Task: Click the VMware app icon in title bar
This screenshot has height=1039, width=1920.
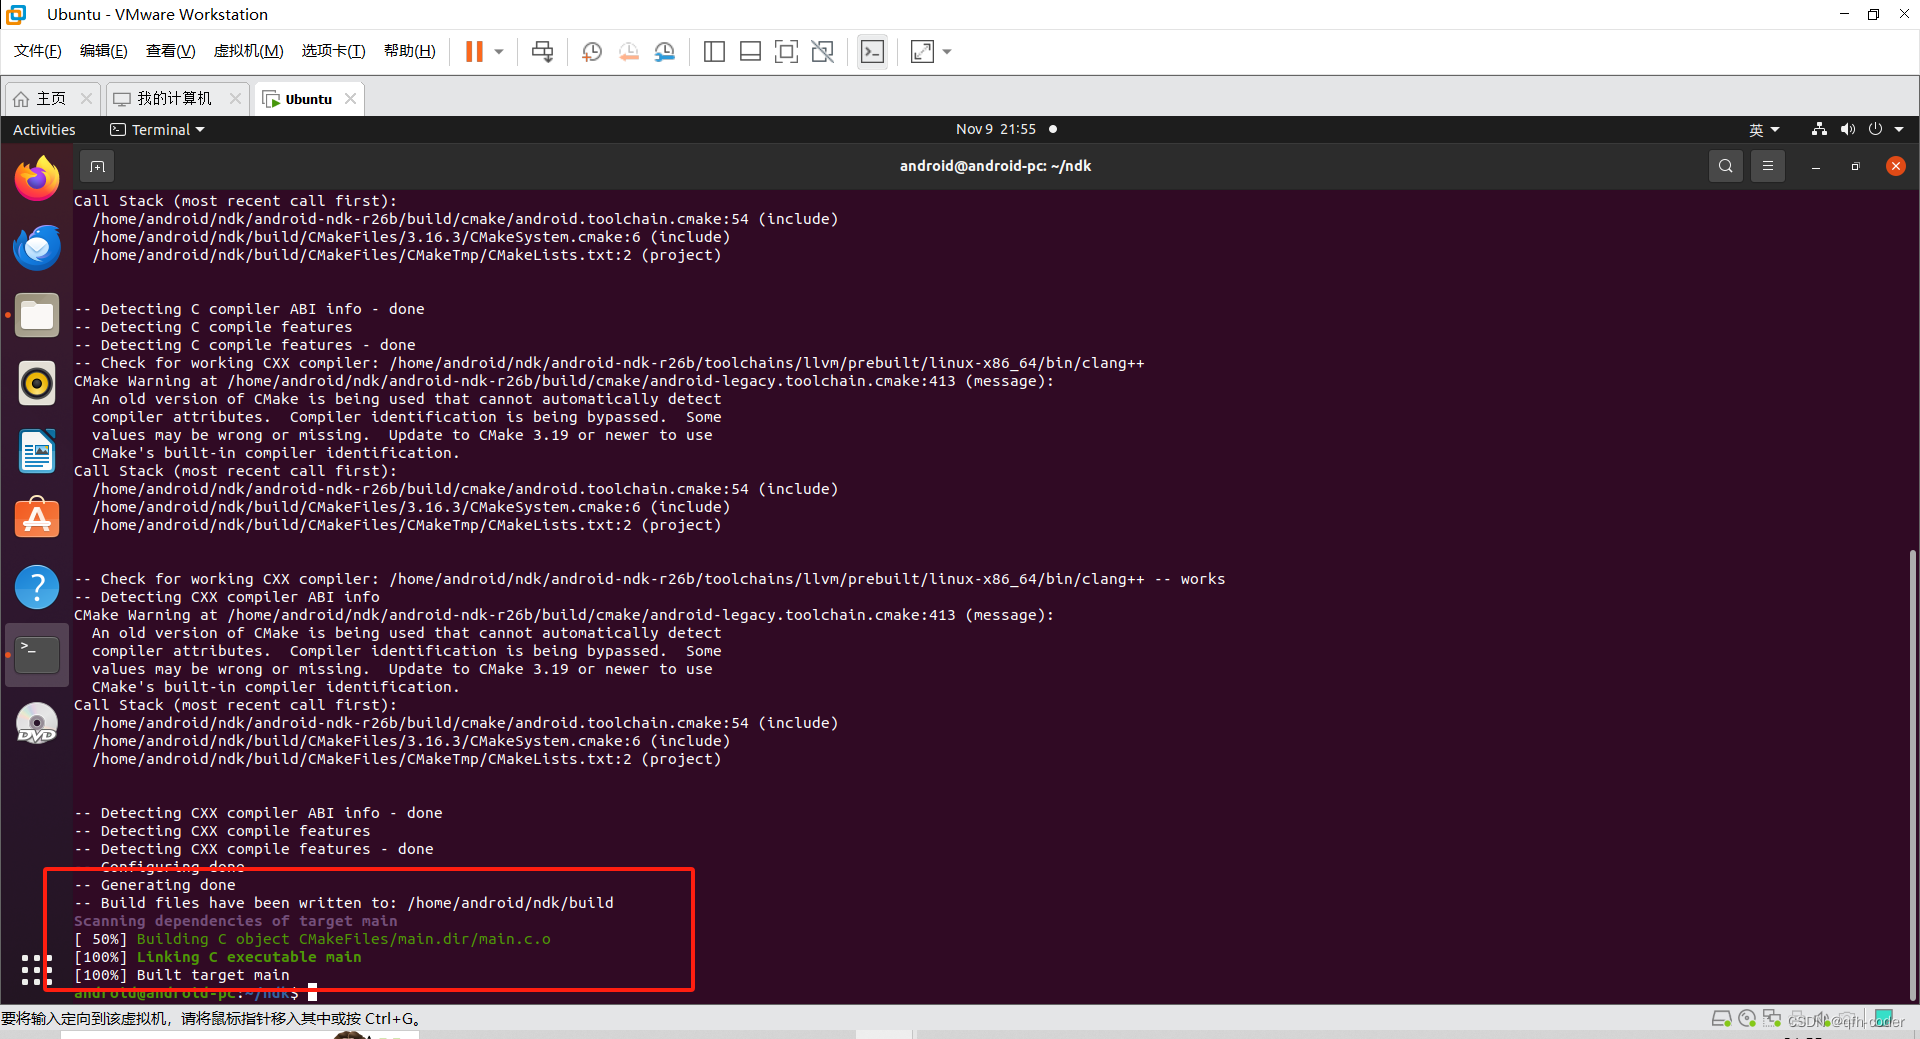Action: [x=16, y=14]
